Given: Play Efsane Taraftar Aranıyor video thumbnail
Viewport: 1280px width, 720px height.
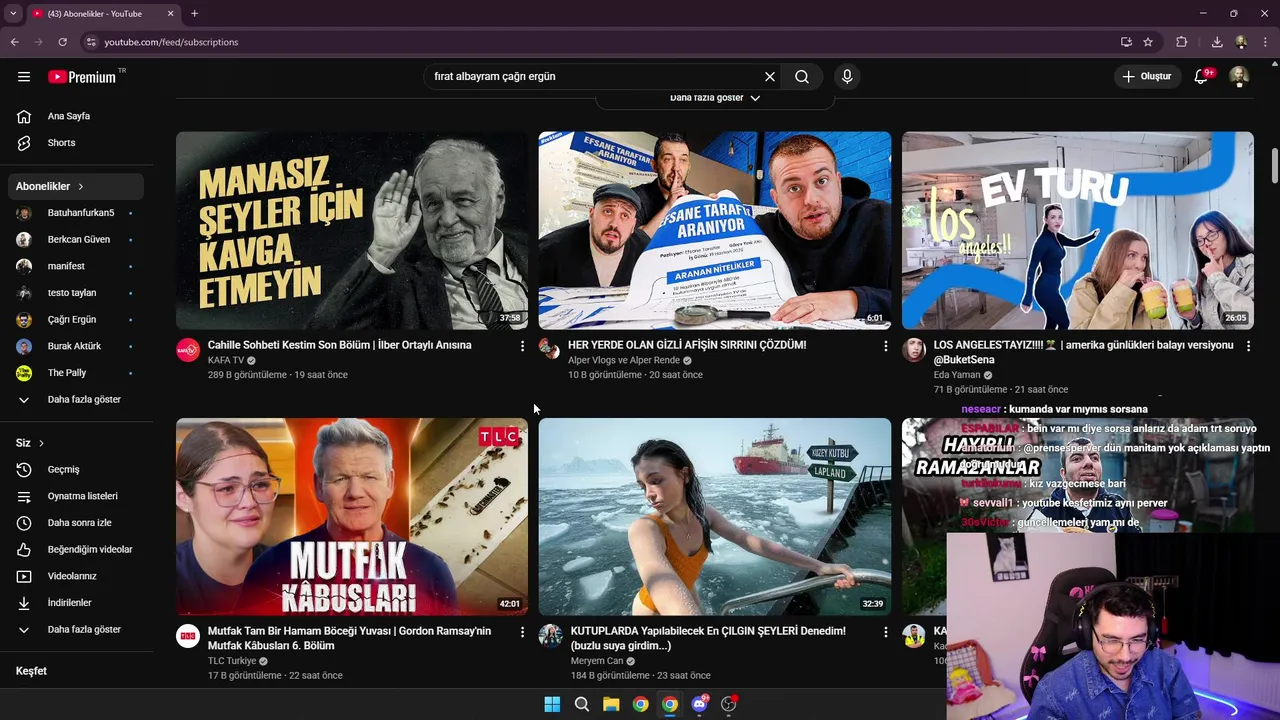Looking at the screenshot, I should pyautogui.click(x=715, y=231).
